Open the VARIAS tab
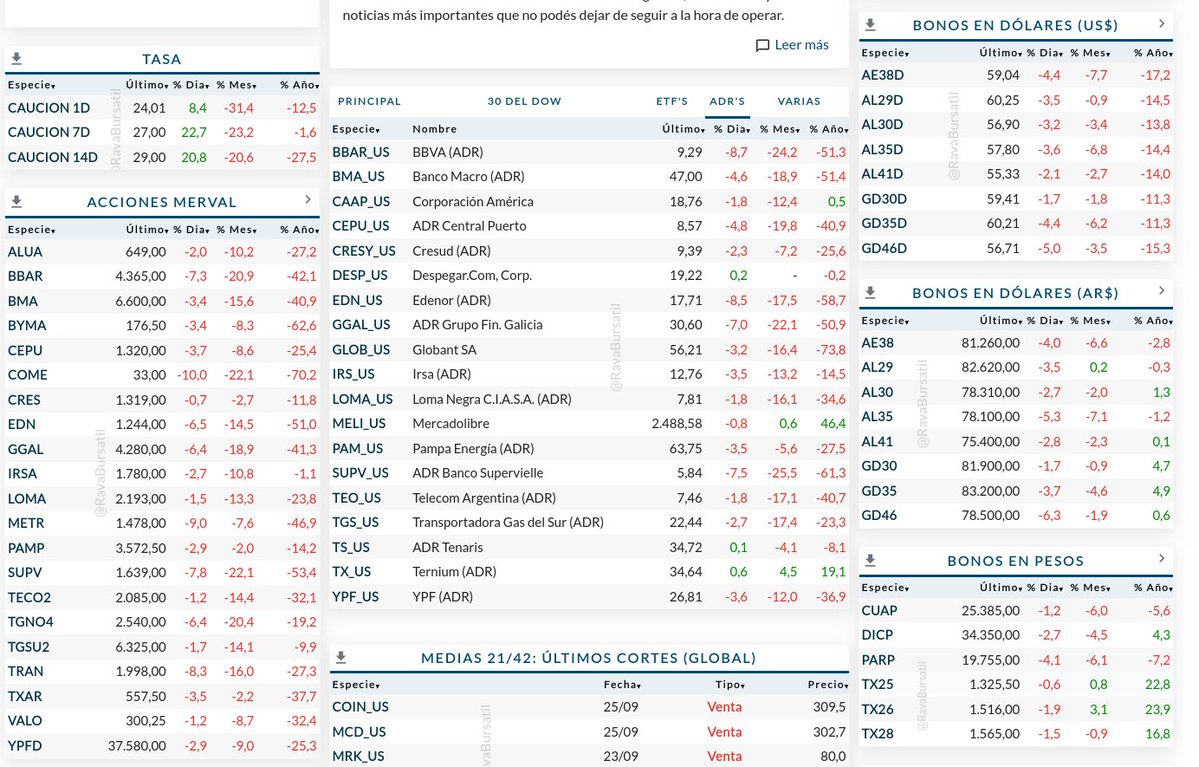1199x767 pixels. [799, 101]
